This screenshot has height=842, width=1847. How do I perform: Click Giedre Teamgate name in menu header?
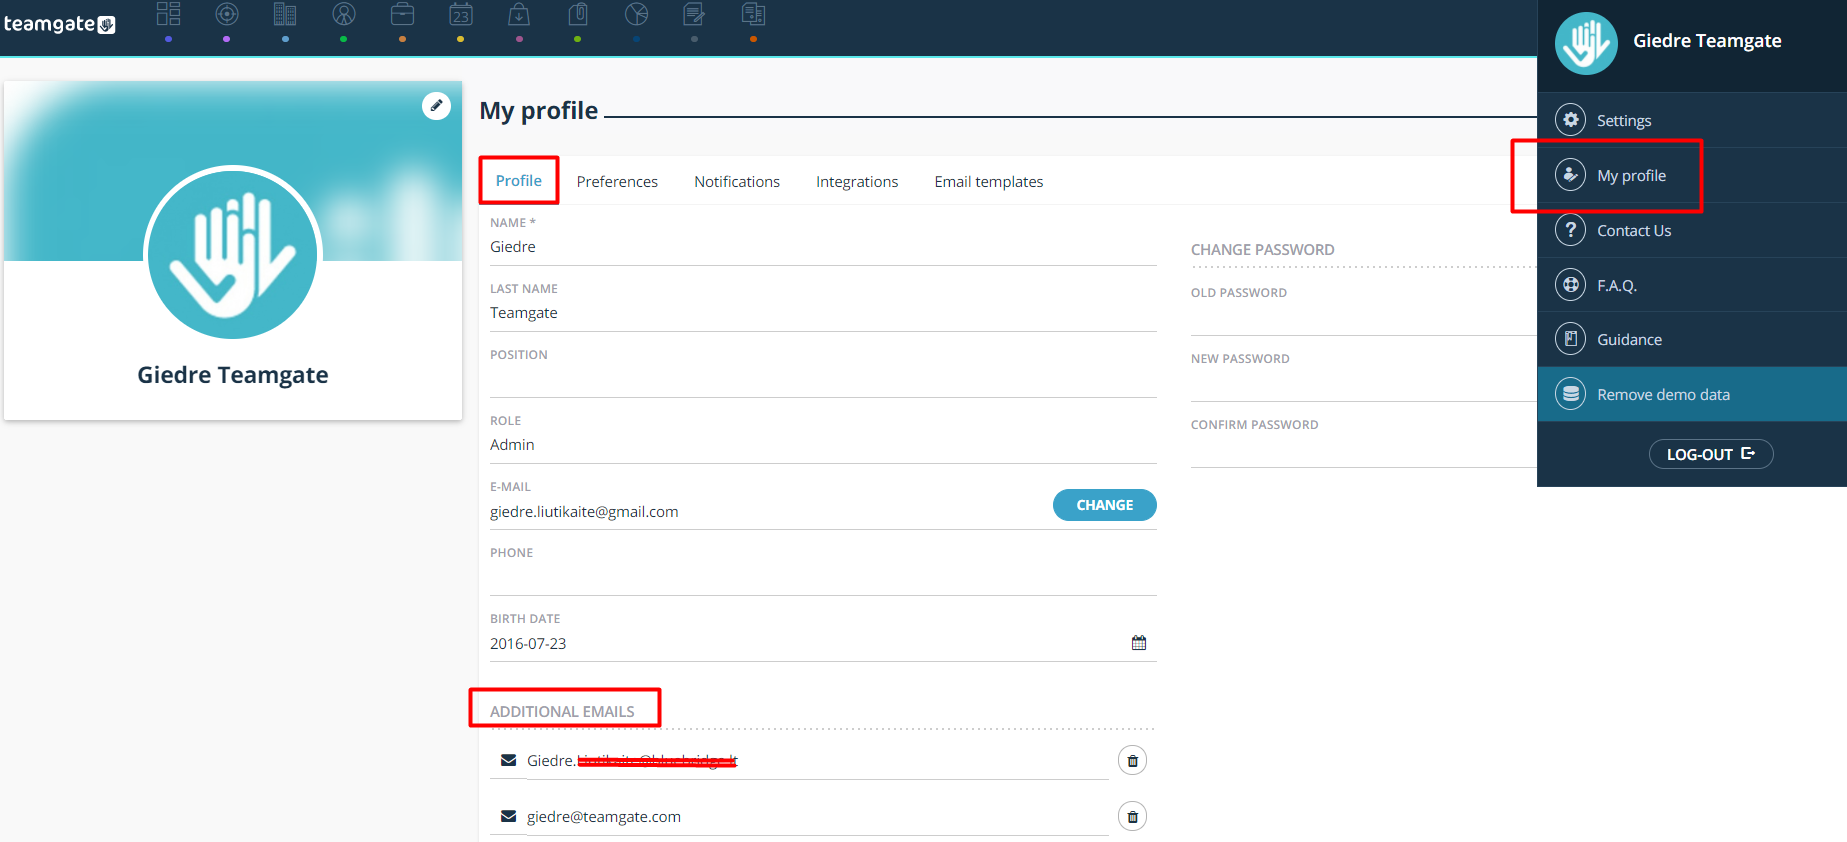[x=1707, y=41]
